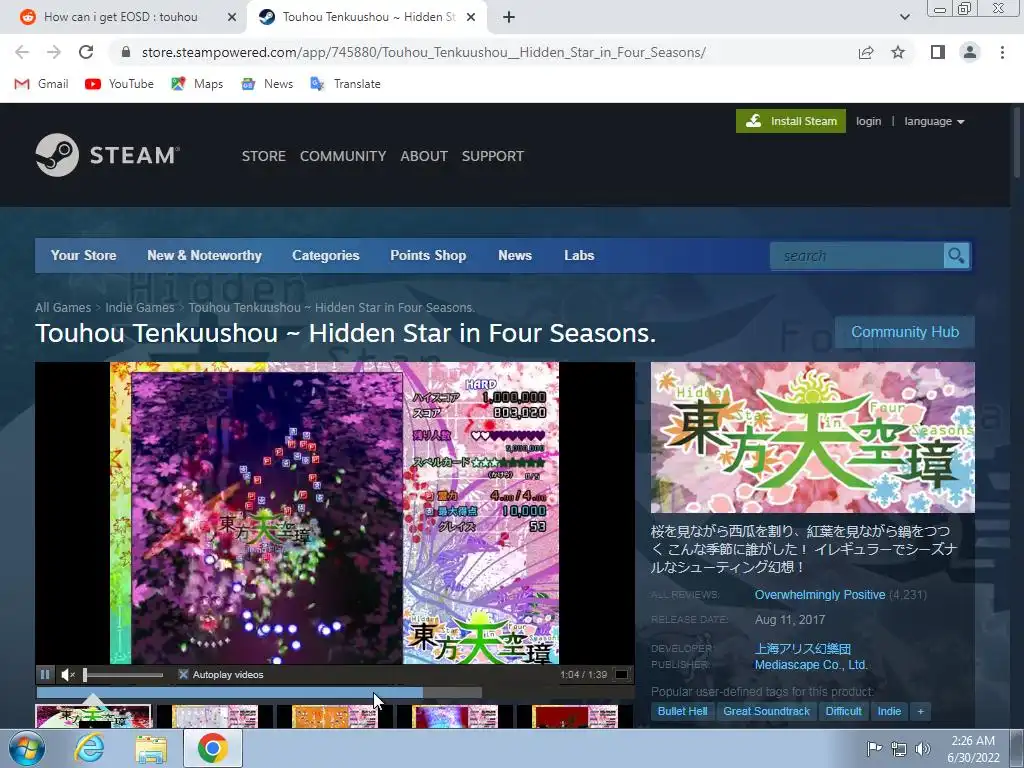Viewport: 1024px width, 768px height.
Task: Click the Install Steam button
Action: click(x=791, y=121)
